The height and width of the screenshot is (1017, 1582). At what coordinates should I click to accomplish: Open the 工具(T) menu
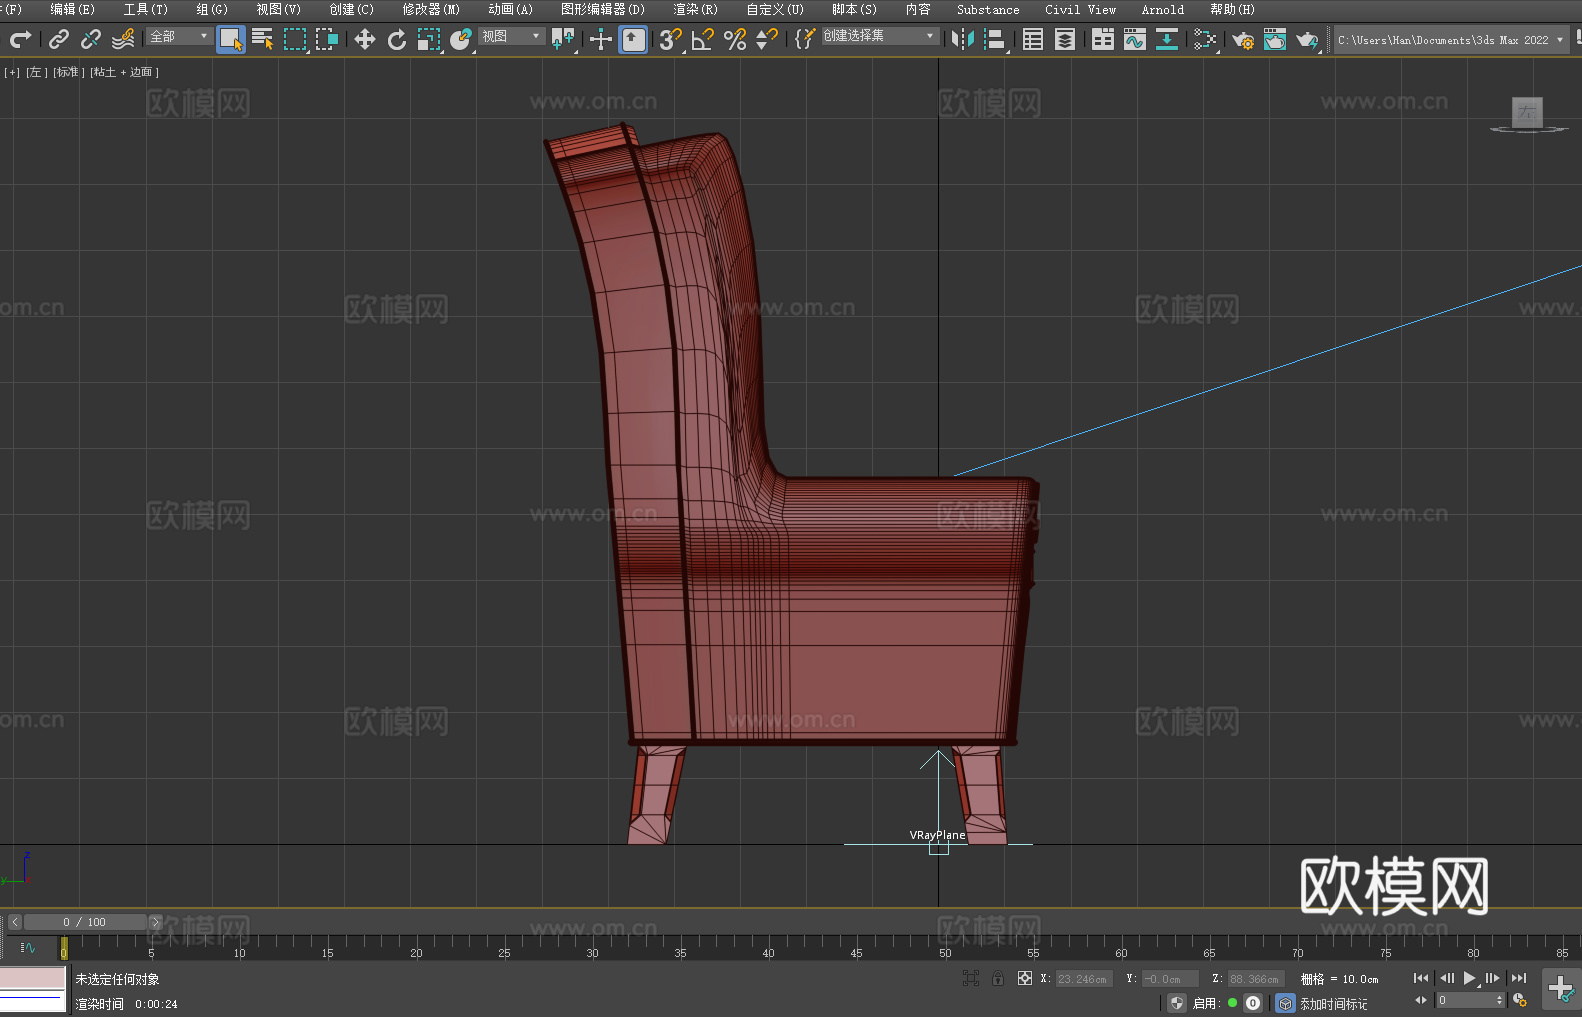point(145,9)
